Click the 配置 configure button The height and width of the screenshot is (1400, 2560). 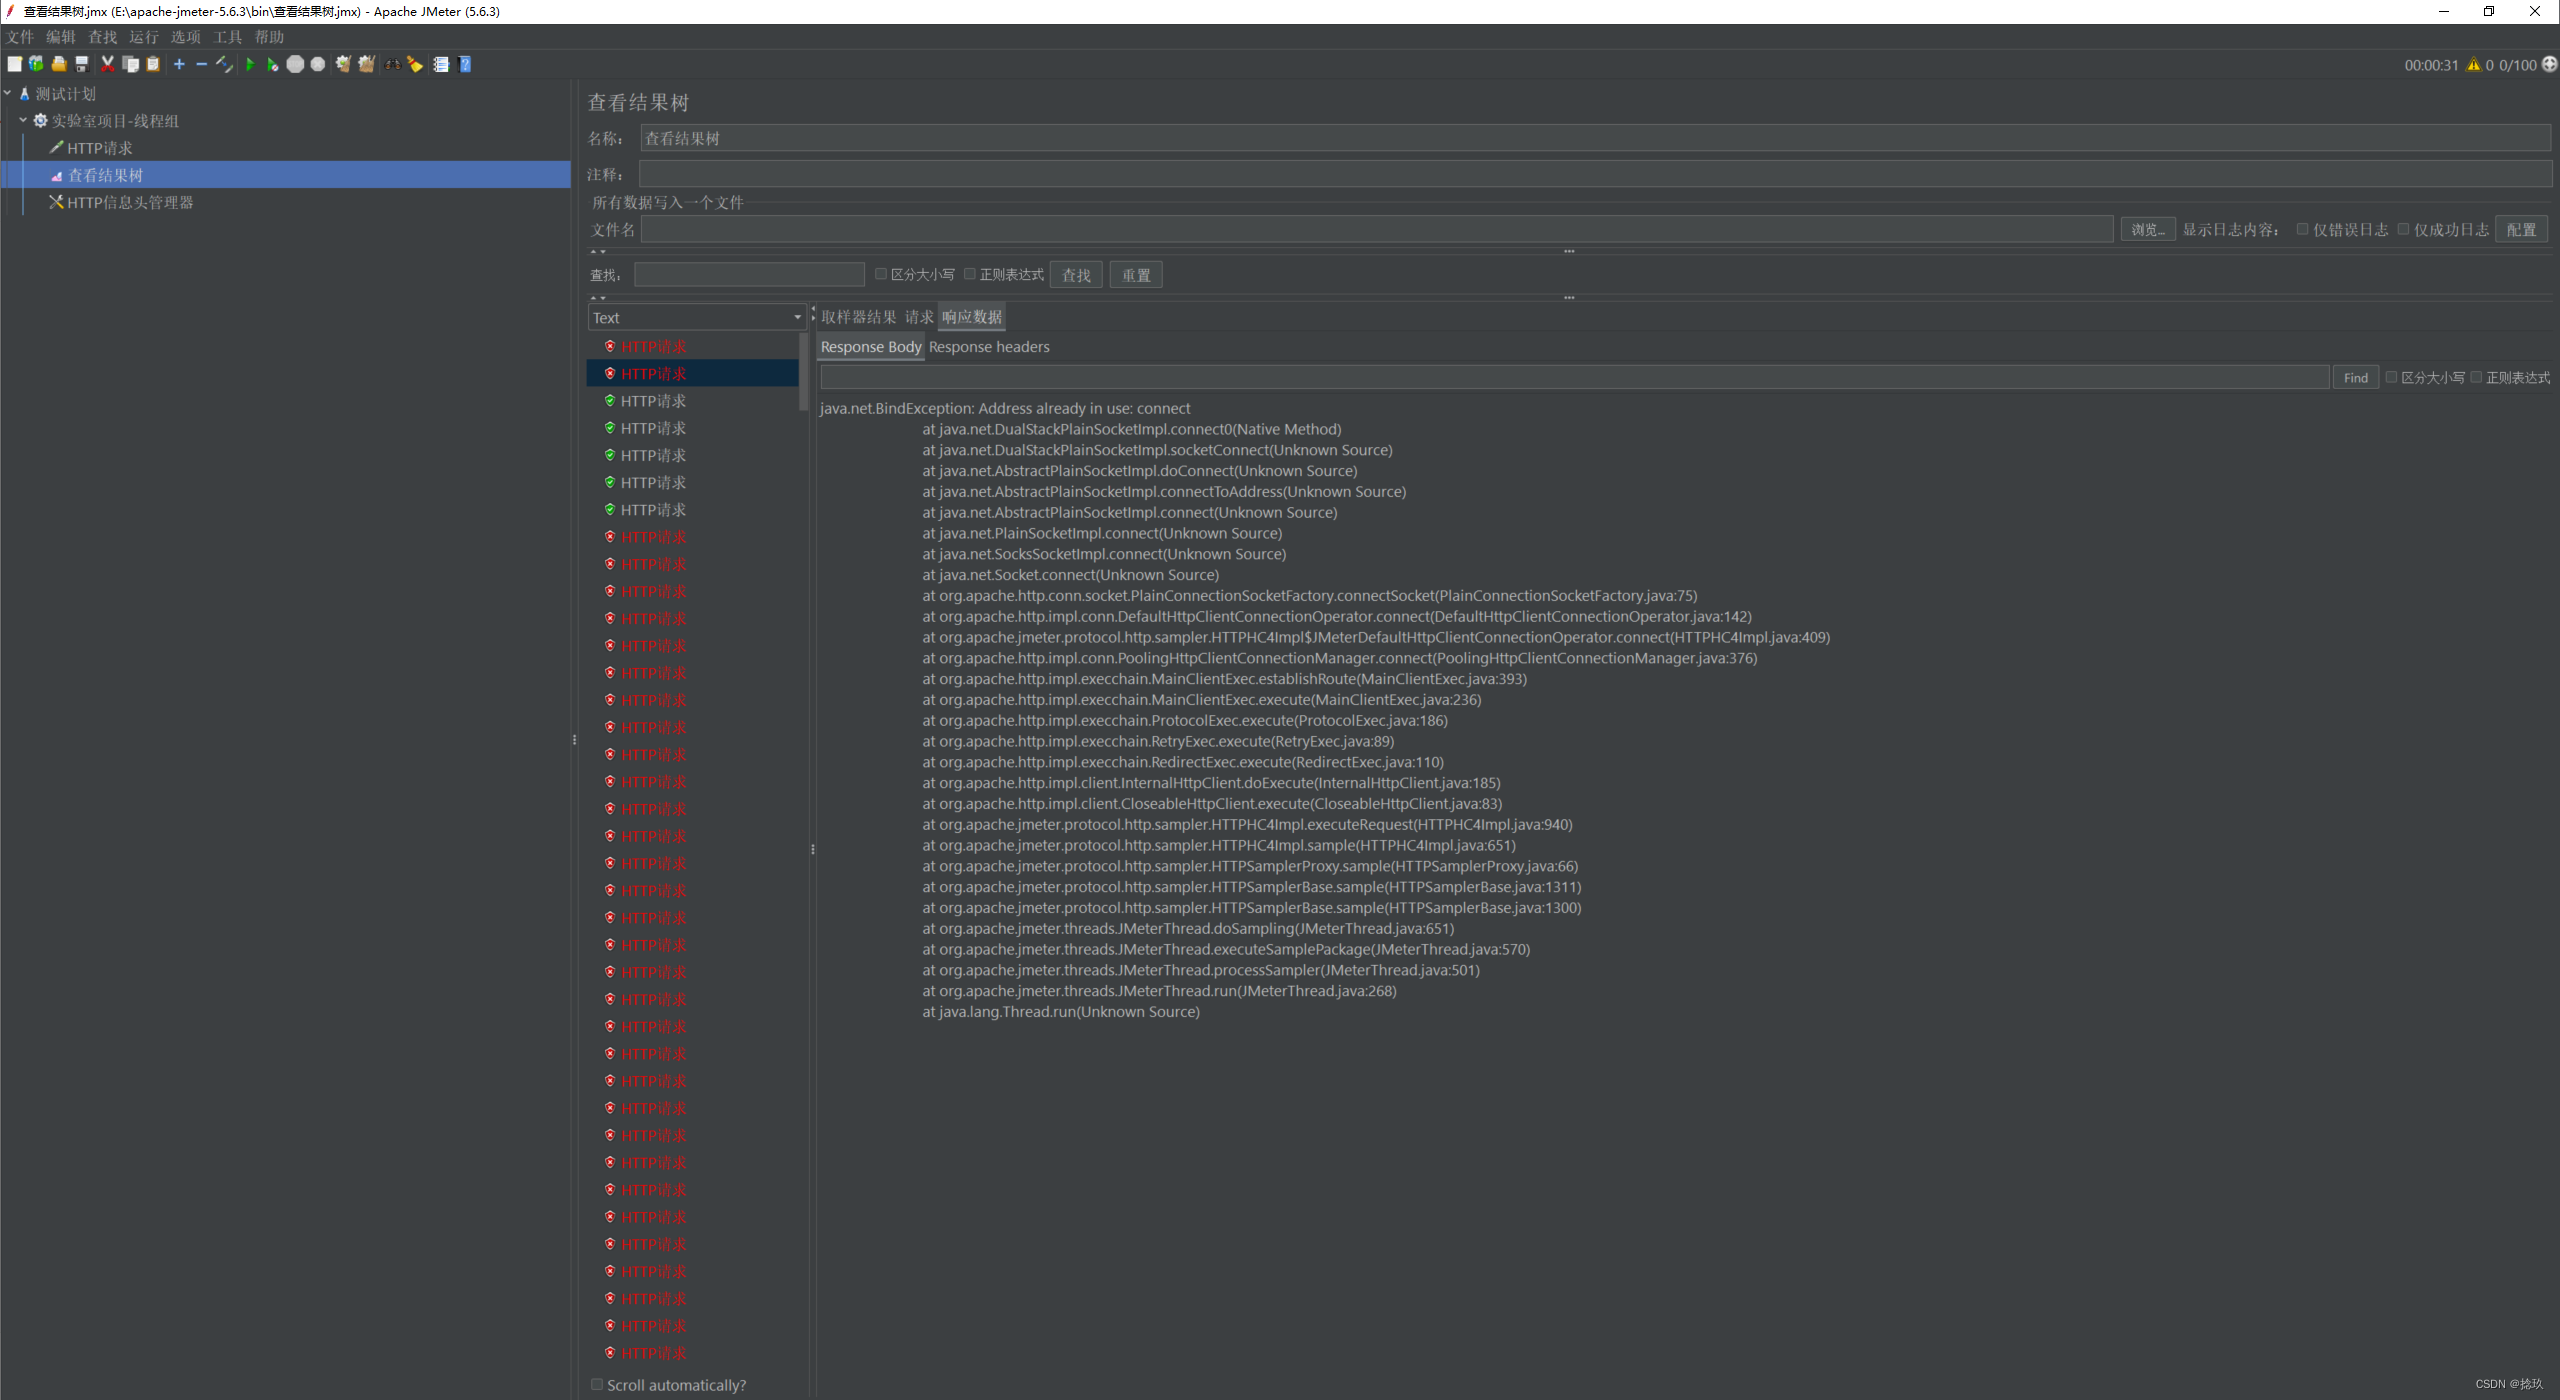click(x=2521, y=230)
